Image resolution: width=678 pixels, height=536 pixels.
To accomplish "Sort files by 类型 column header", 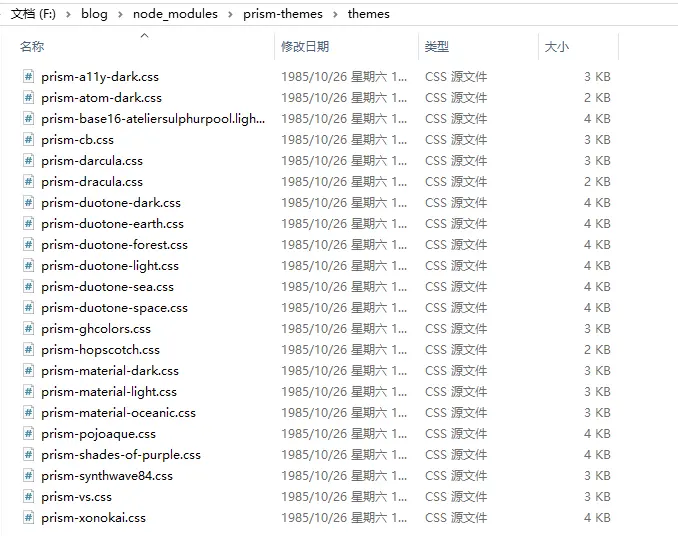I will pyautogui.click(x=437, y=46).
